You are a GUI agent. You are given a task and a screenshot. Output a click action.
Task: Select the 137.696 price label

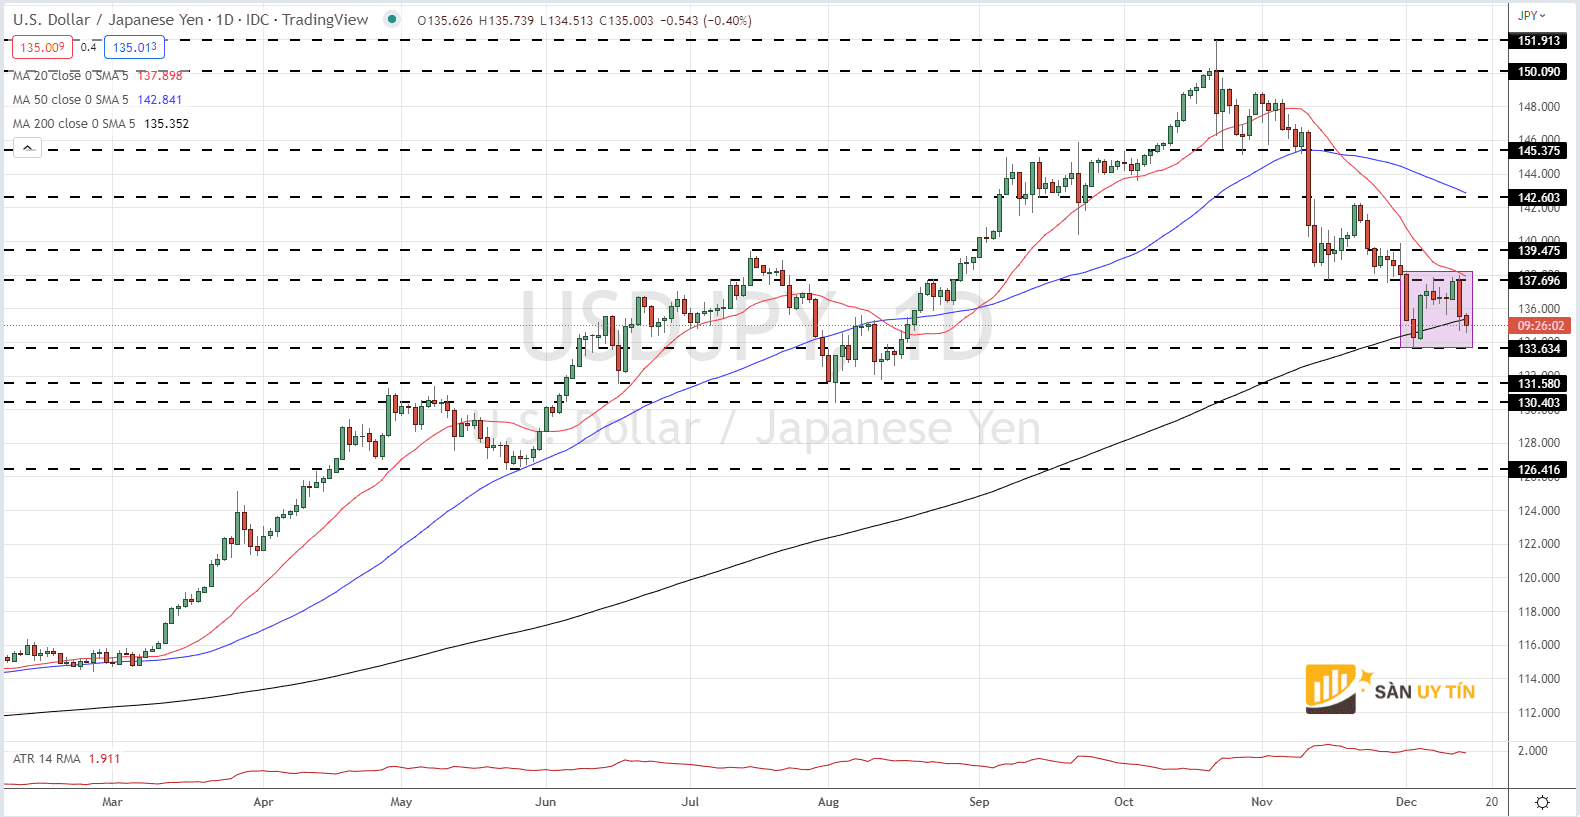[1539, 281]
